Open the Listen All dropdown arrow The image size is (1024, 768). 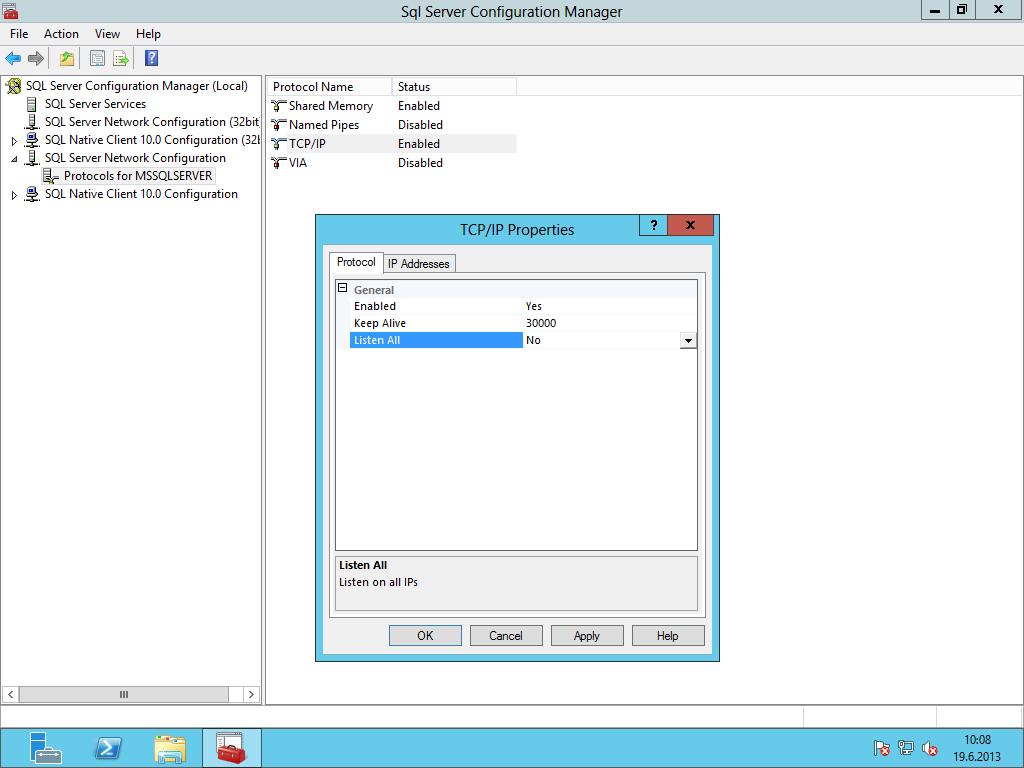[x=688, y=340]
